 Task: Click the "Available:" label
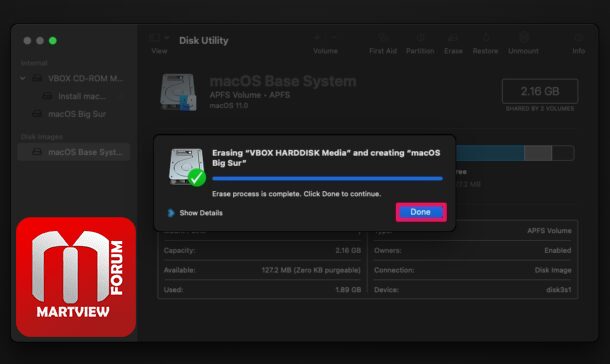[x=179, y=270]
